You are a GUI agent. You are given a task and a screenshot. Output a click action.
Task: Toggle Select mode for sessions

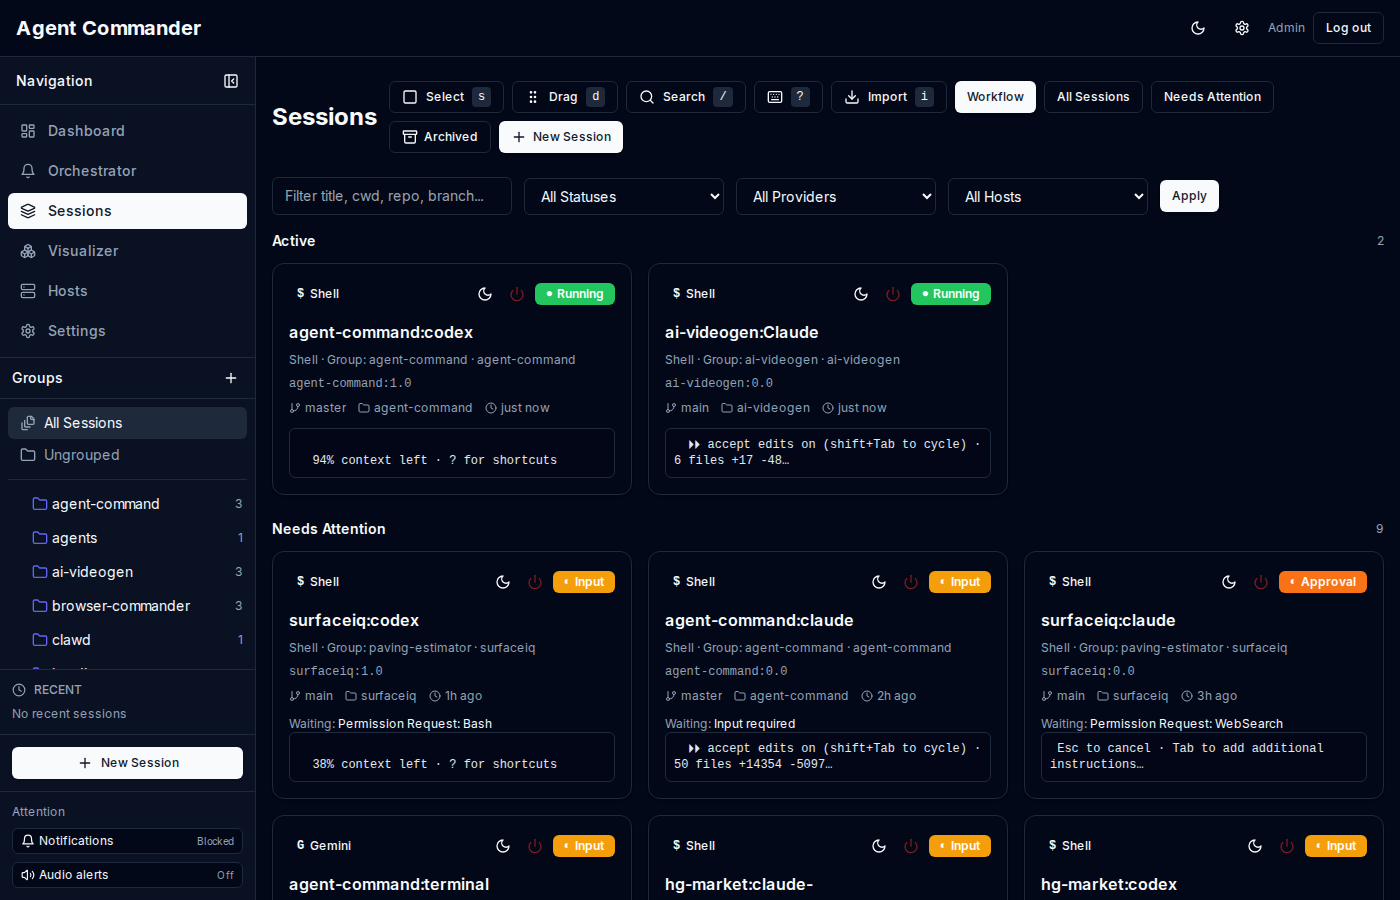click(446, 97)
